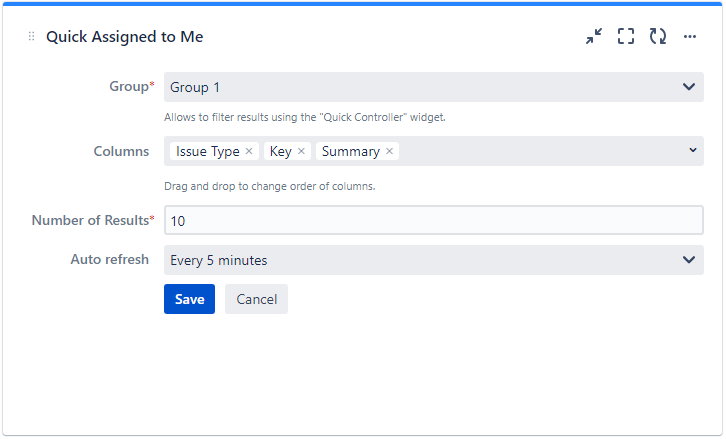This screenshot has height=439, width=726.
Task: Remove the Summary column tag
Action: (389, 152)
